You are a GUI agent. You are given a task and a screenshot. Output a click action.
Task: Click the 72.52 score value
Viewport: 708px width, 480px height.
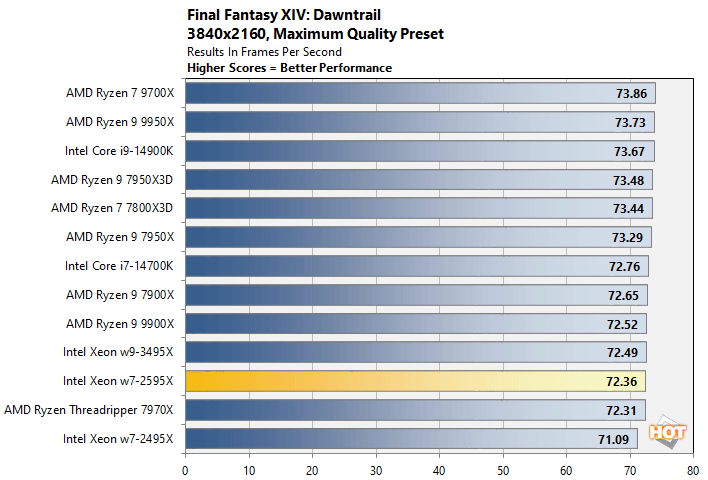pyautogui.click(x=622, y=325)
